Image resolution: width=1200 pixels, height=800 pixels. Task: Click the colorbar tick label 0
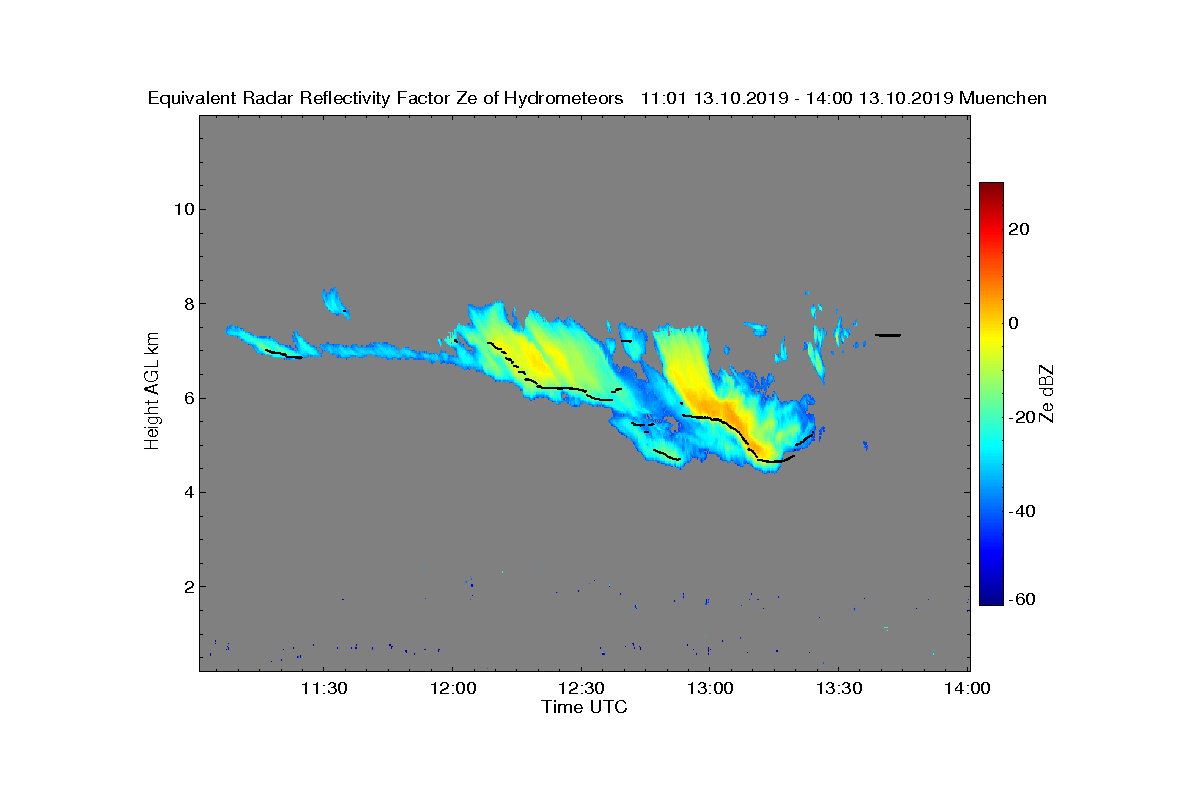pyautogui.click(x=1014, y=323)
